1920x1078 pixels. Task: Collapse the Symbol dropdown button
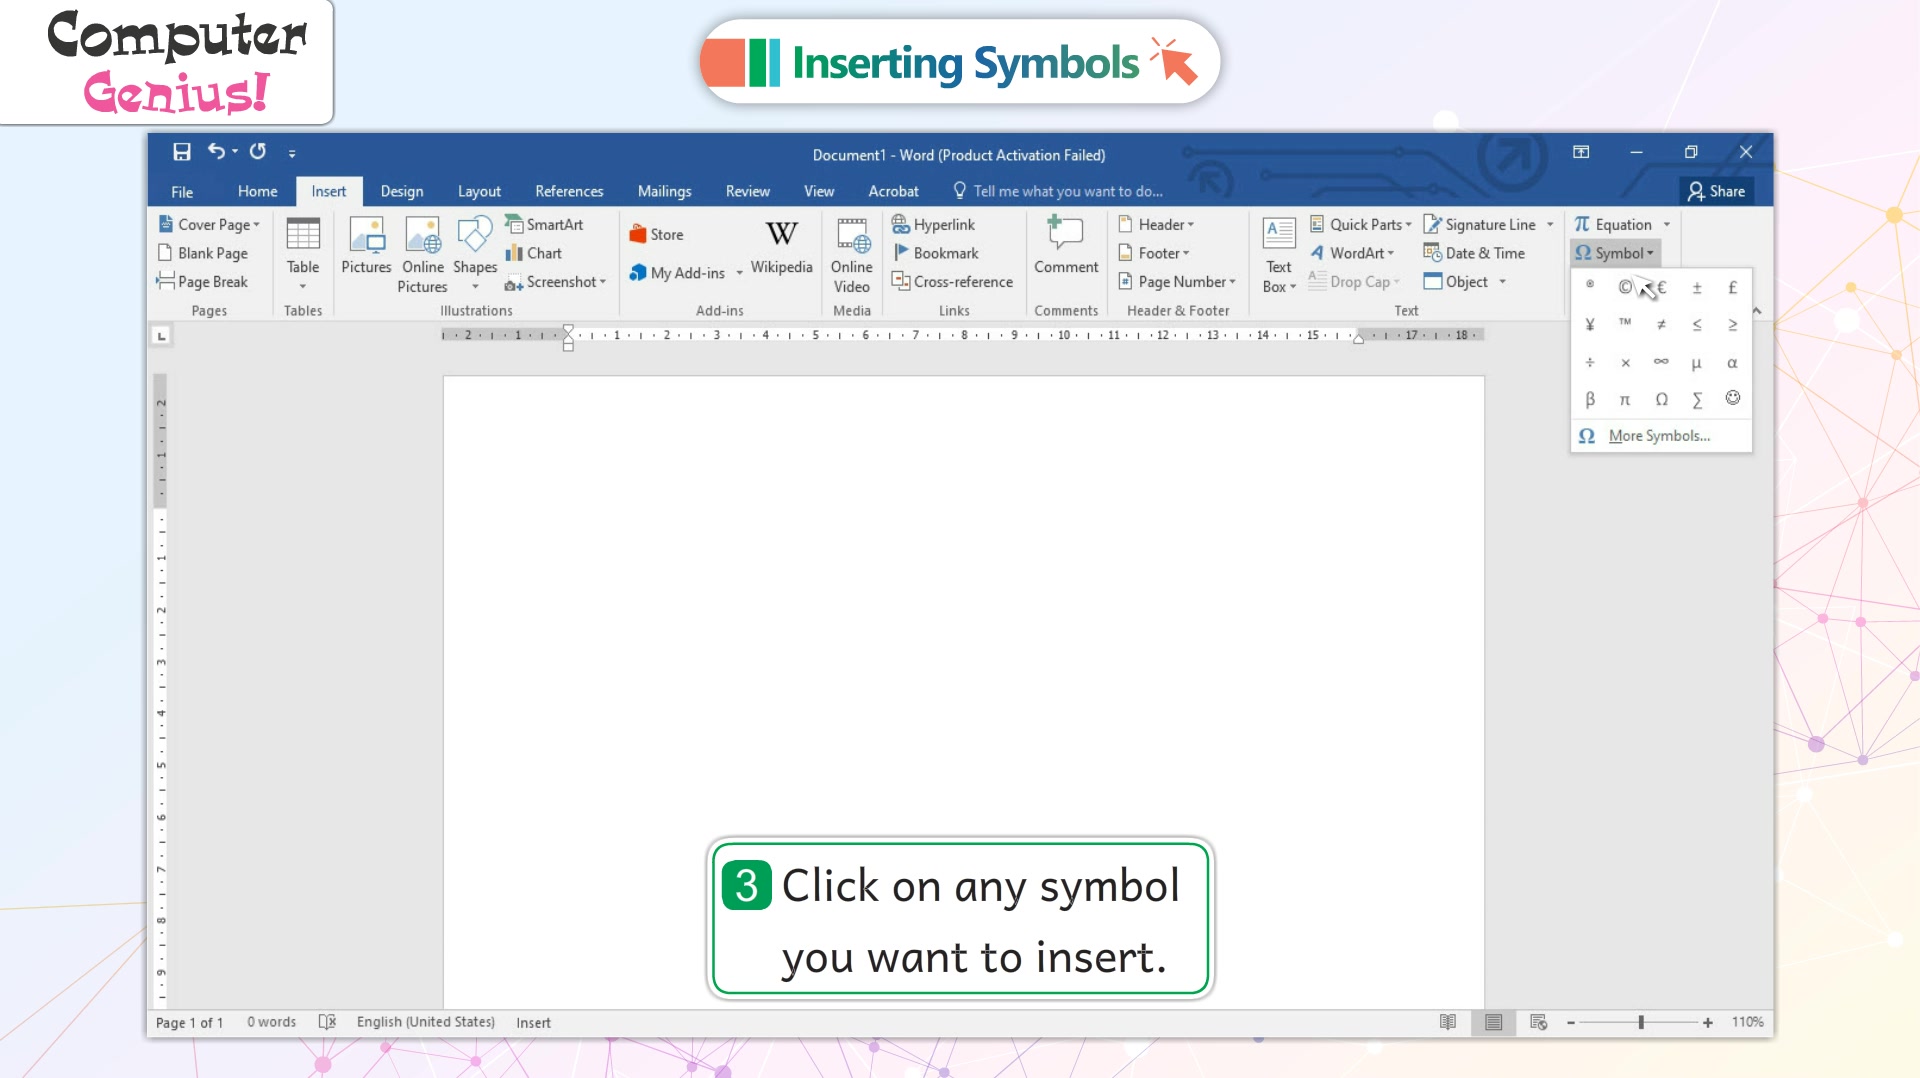[1614, 253]
